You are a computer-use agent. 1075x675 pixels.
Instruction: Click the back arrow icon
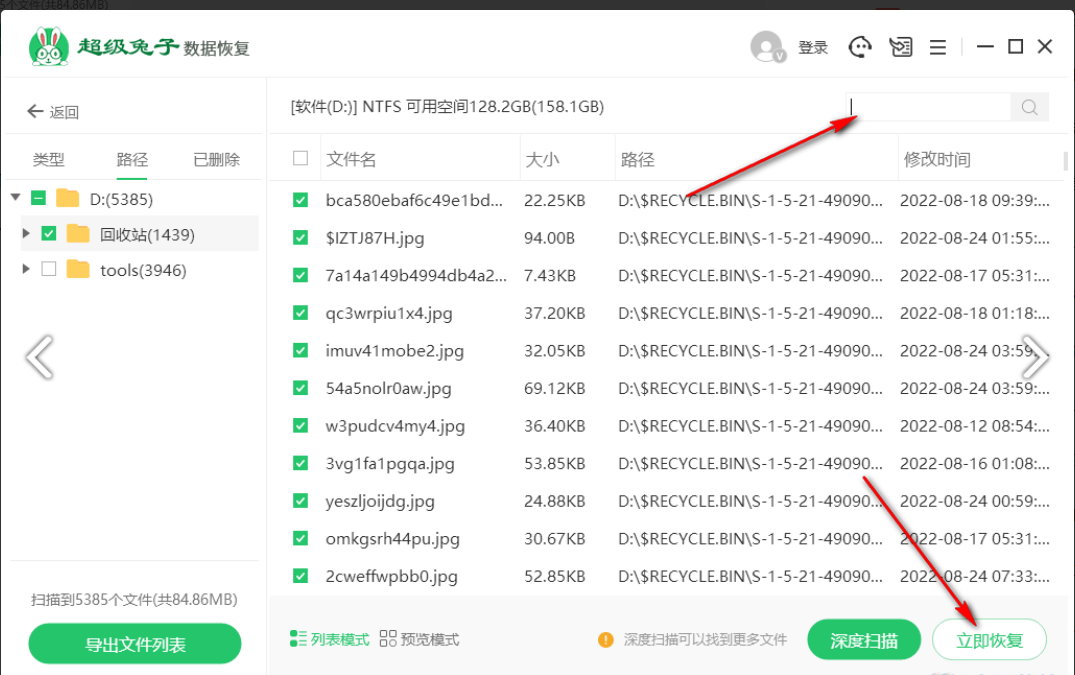(35, 111)
